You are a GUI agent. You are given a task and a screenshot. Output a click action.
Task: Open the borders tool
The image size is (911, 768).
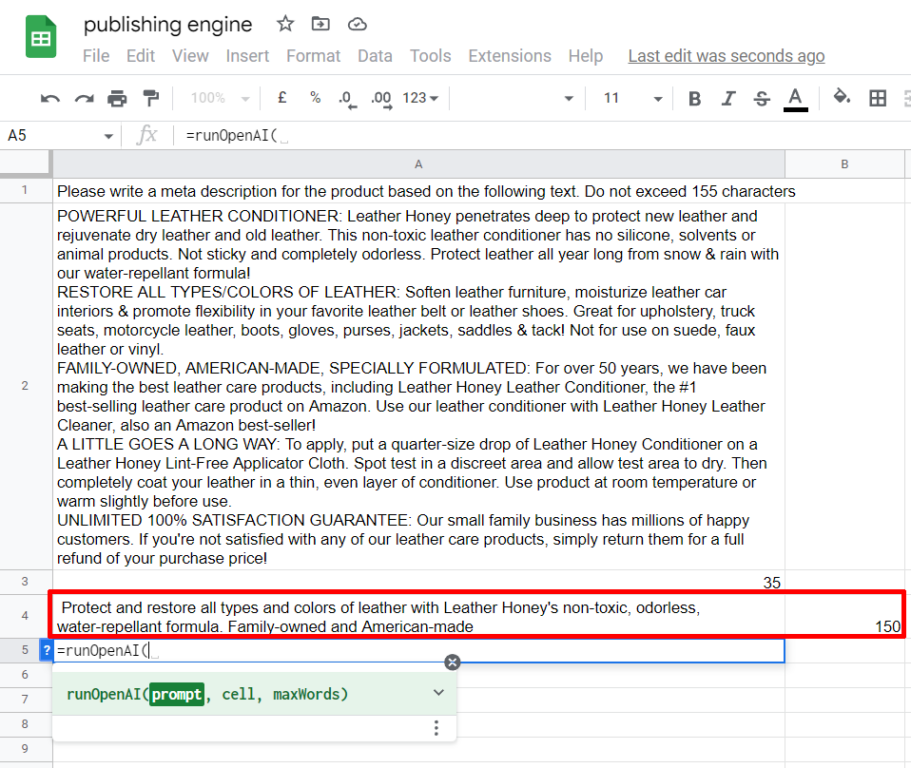tap(878, 98)
